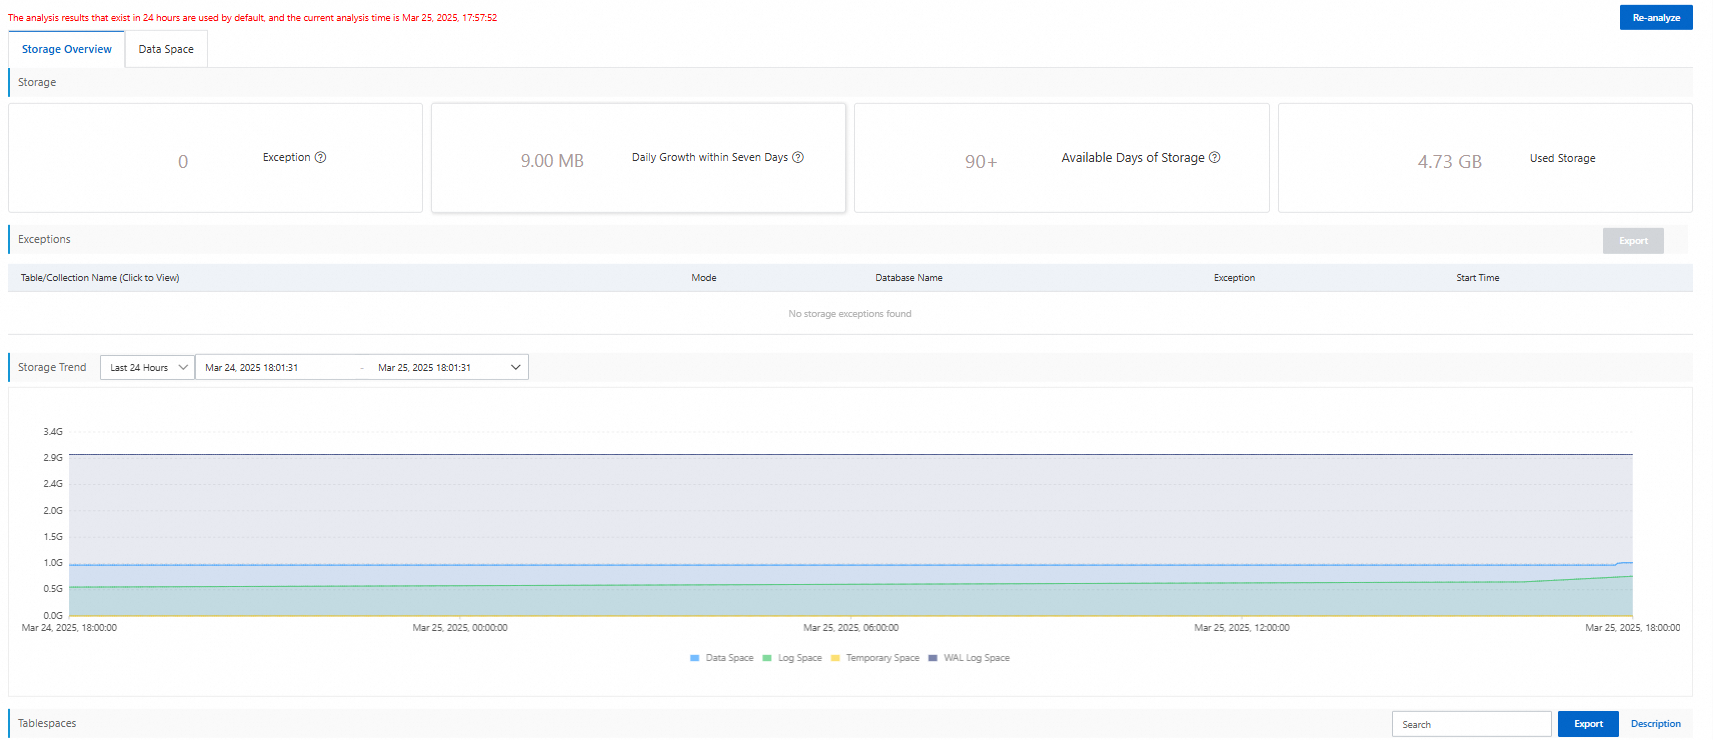The width and height of the screenshot is (1713, 740).
Task: Switch to the Data Space tab
Action: click(166, 49)
